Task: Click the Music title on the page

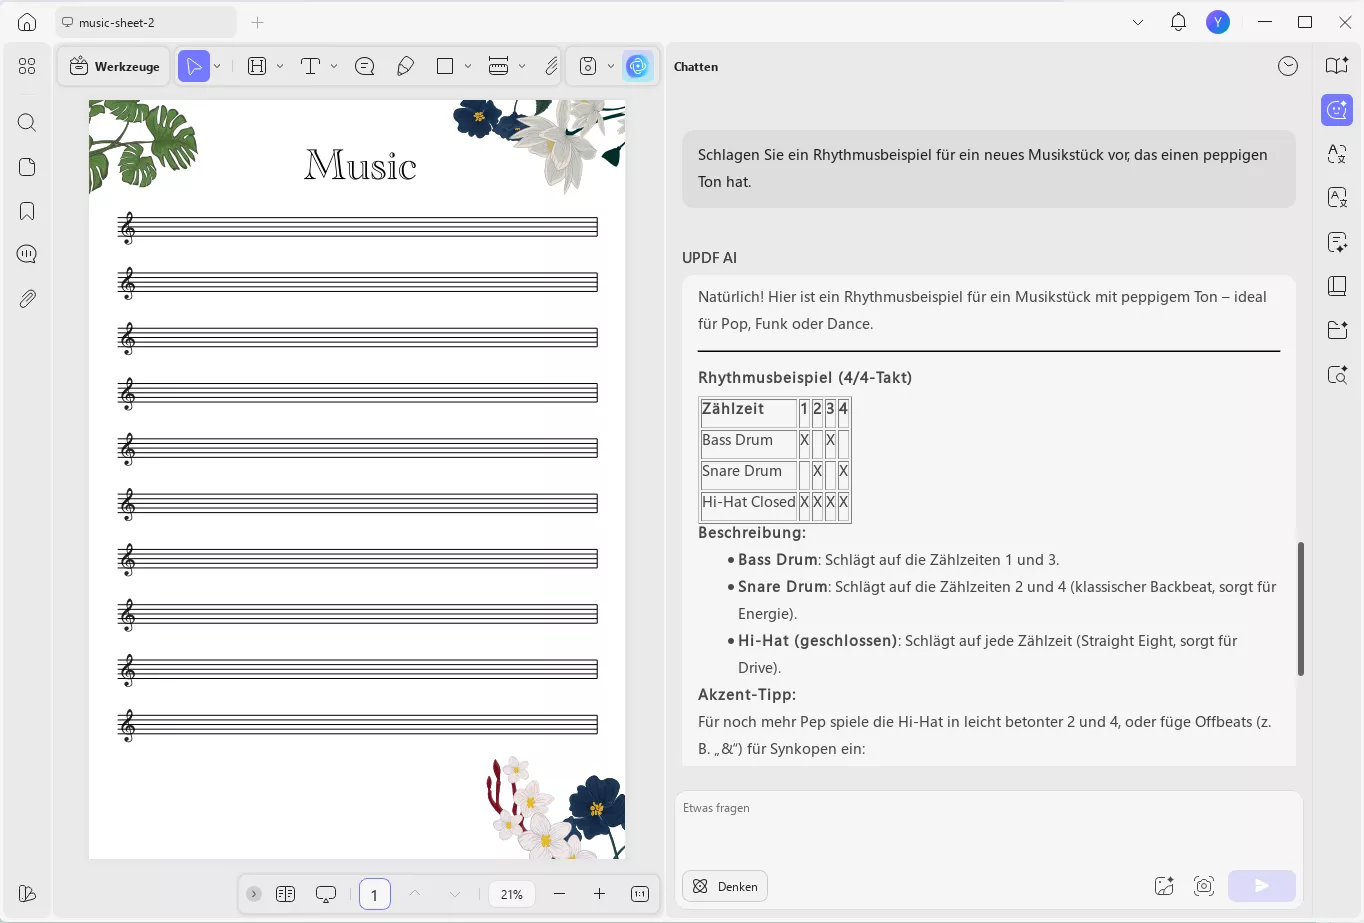Action: coord(360,165)
